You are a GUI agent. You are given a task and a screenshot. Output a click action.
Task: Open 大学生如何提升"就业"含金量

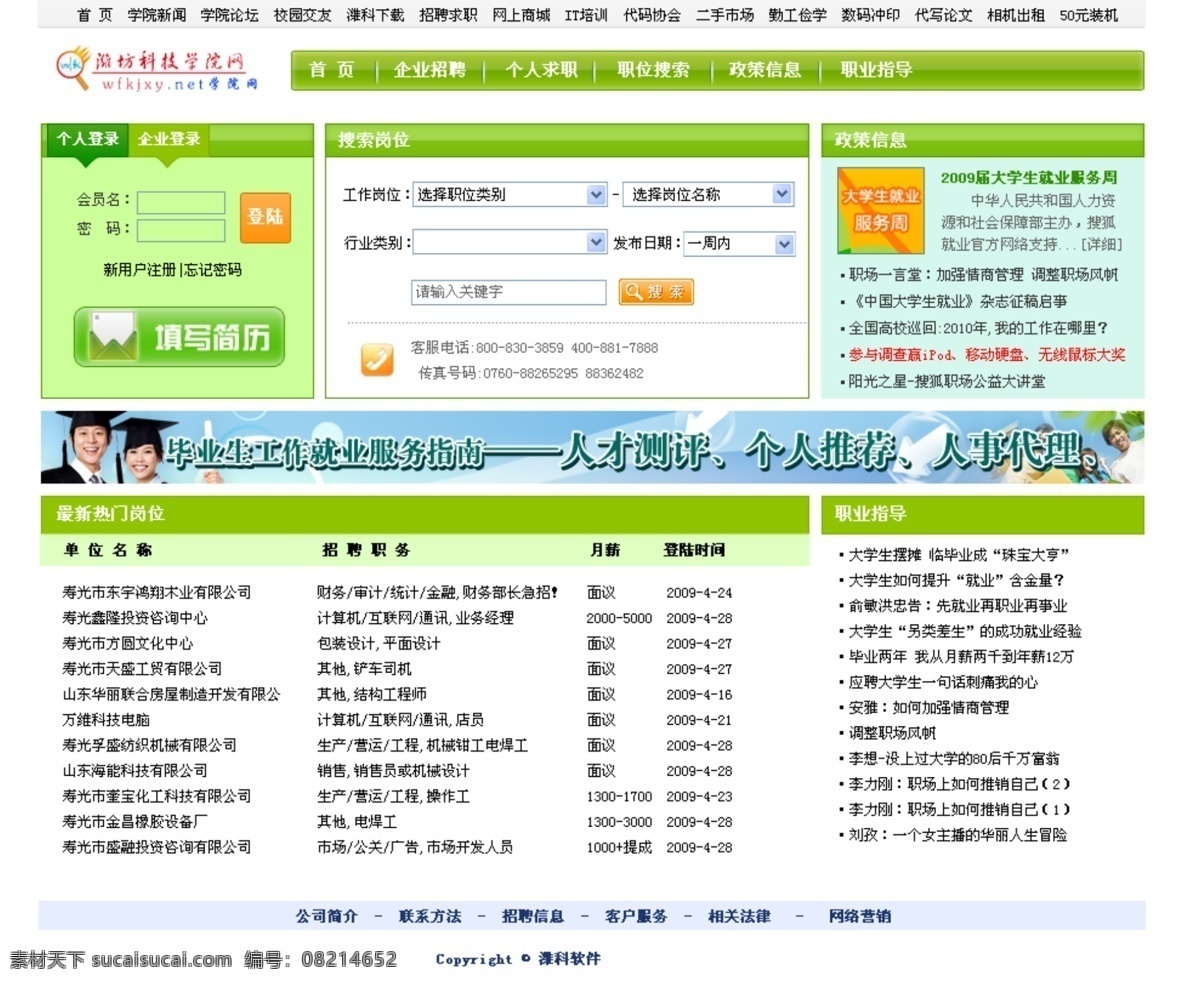click(956, 580)
